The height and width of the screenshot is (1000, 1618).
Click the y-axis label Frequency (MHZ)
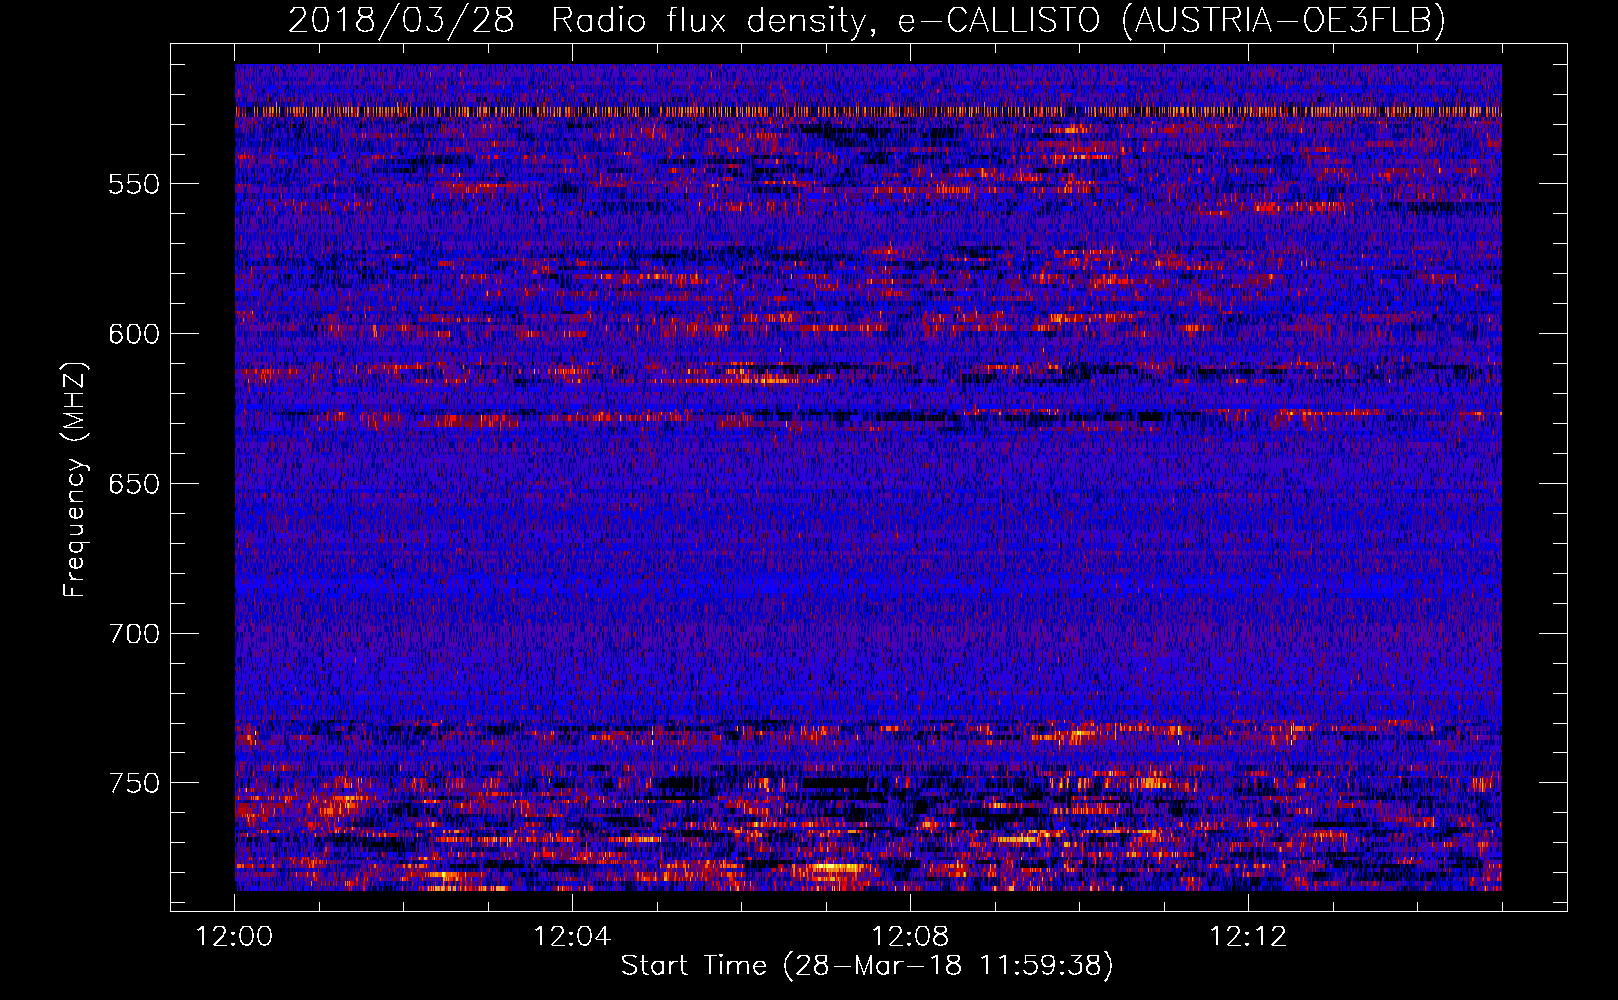point(75,480)
